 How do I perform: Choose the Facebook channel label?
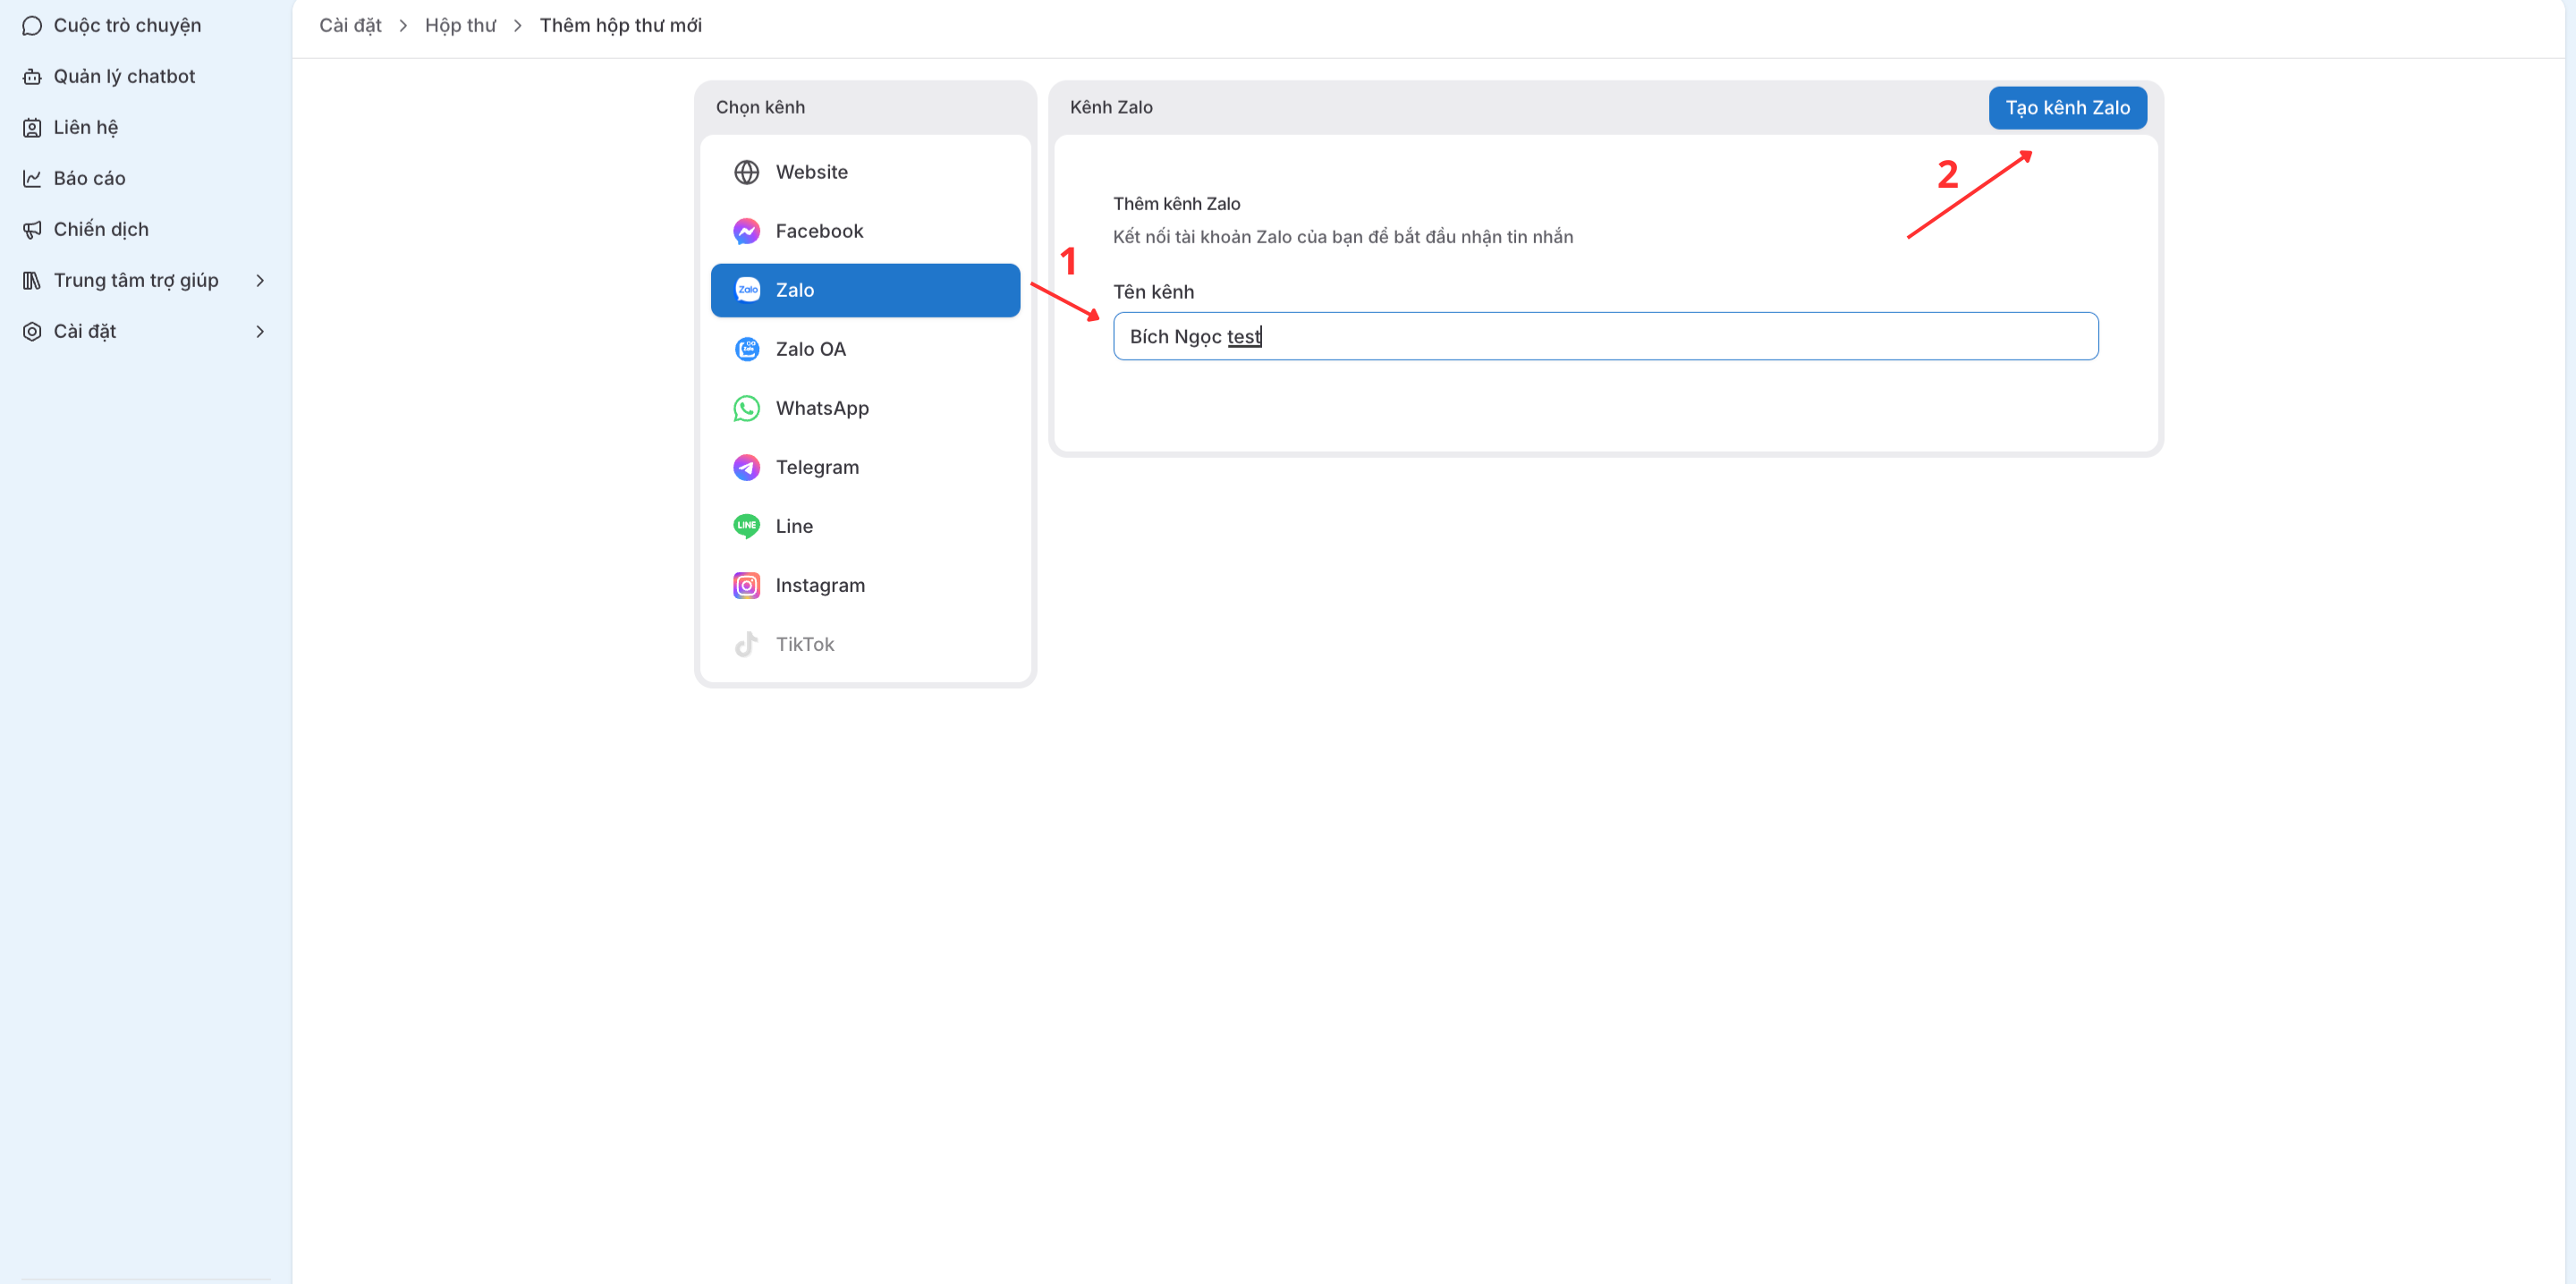(819, 231)
